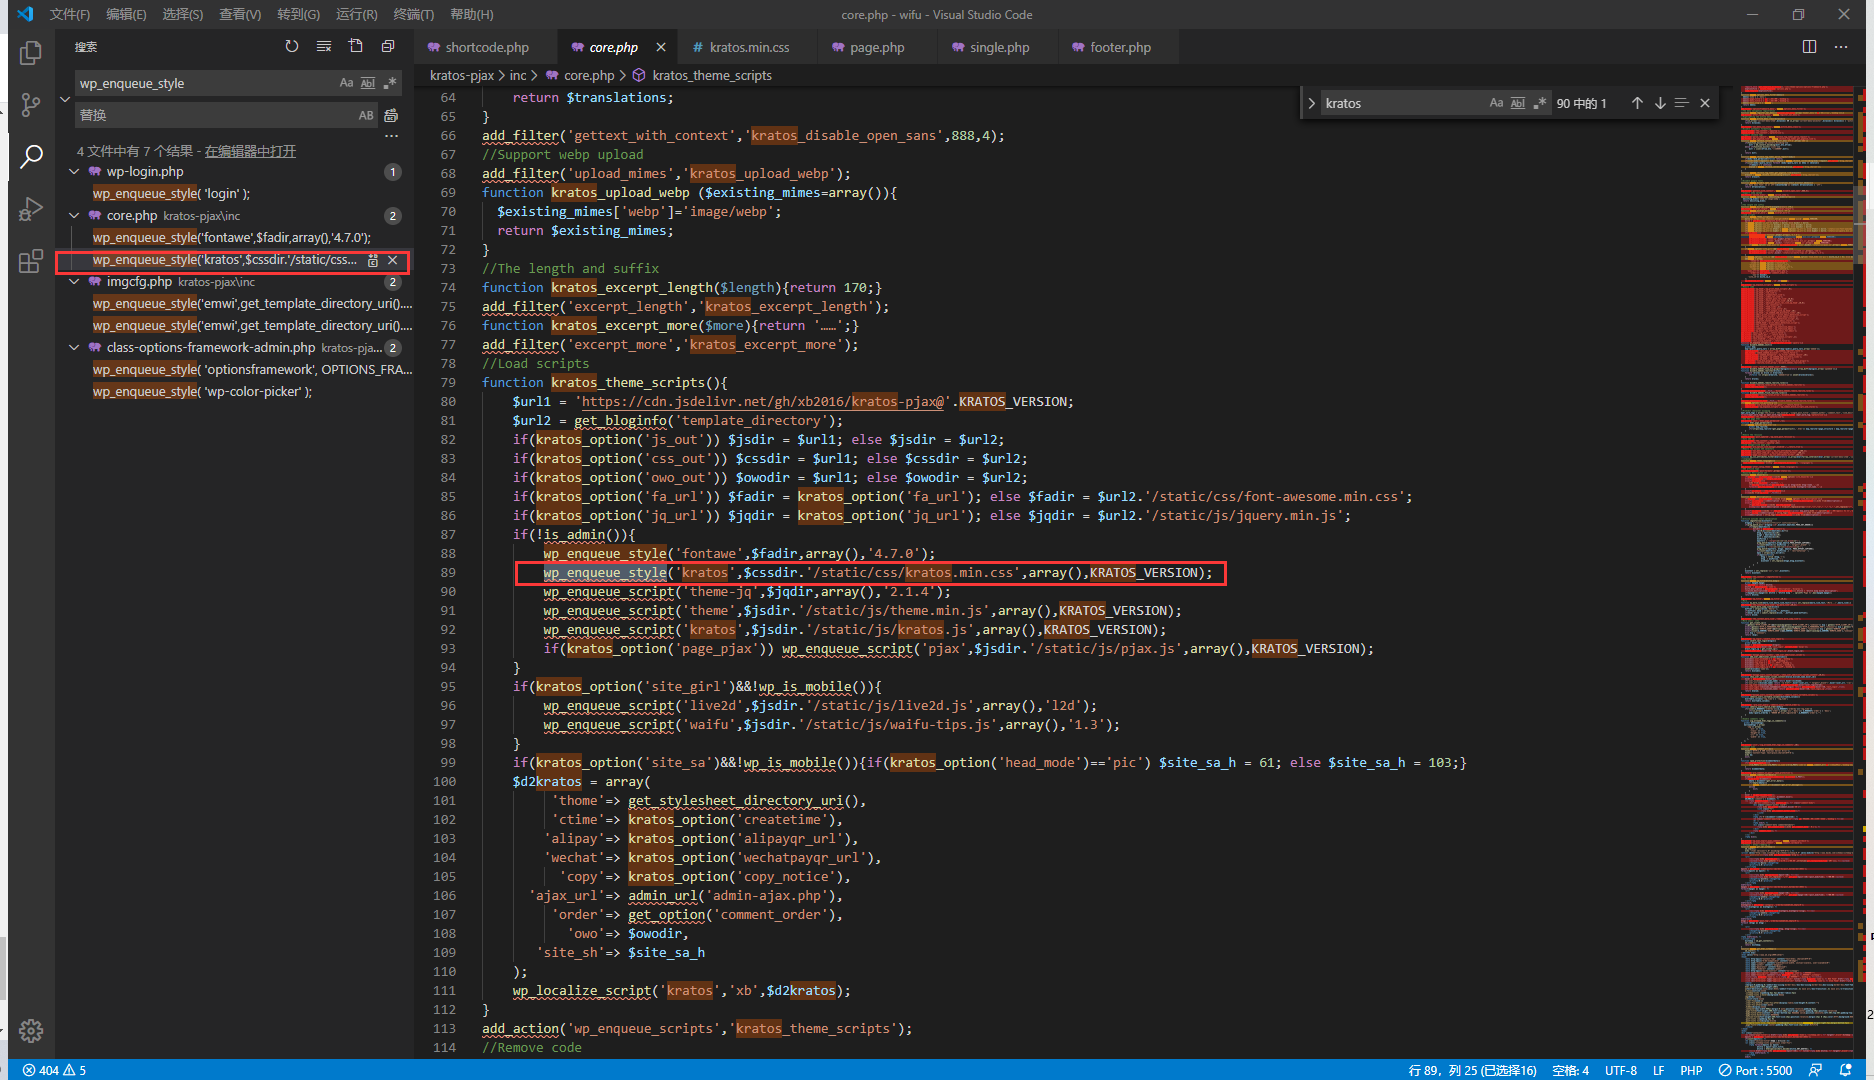Viewport: 1874px width, 1080px height.
Task: Select the Search view magnifier icon
Action: (31, 156)
